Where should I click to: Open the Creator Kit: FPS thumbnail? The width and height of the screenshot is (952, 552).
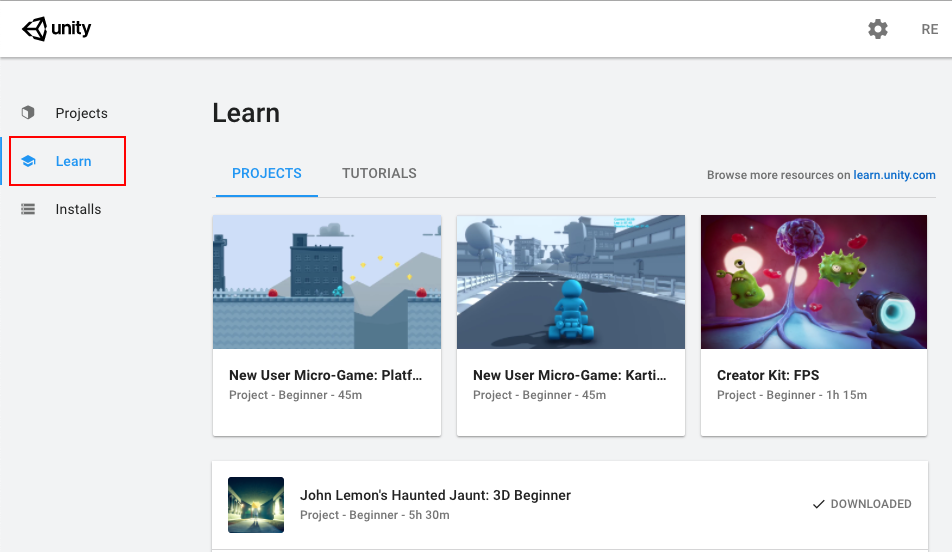814,282
